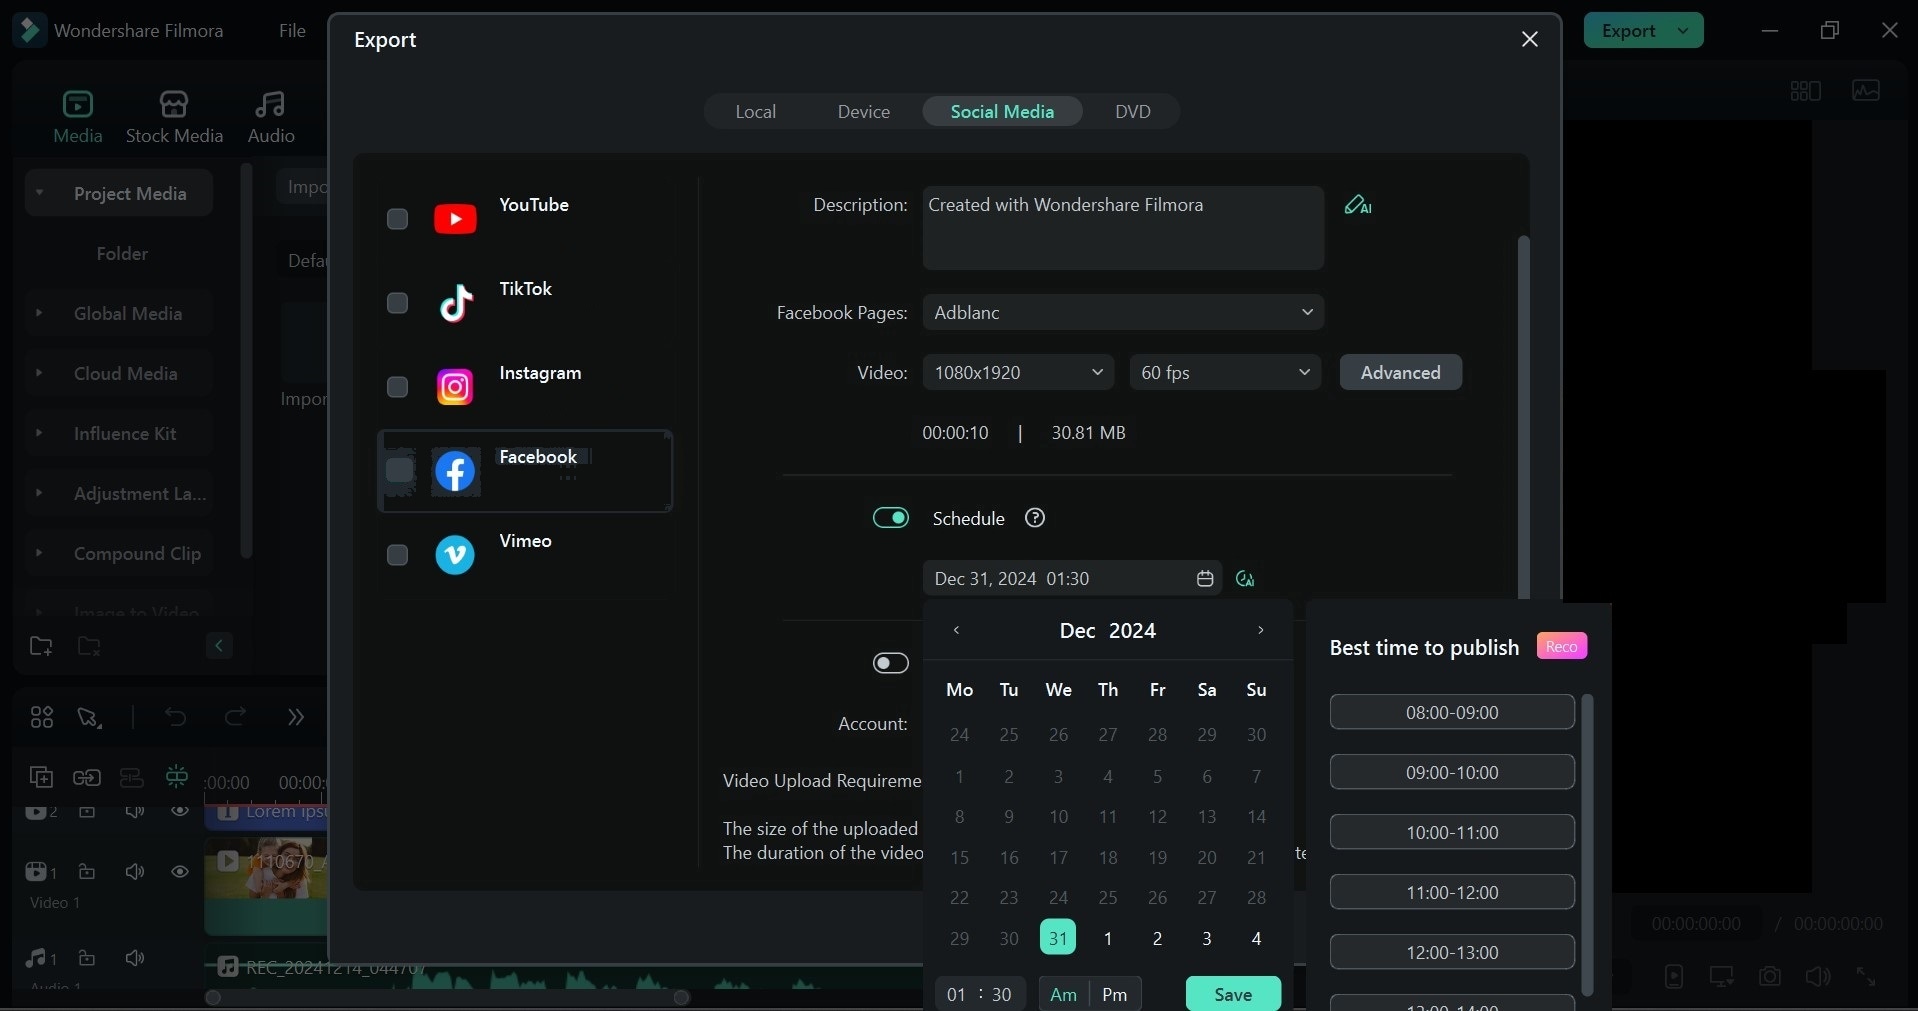The image size is (1918, 1011).
Task: Choose the 12:00-13:00 publish time
Action: tap(1452, 952)
